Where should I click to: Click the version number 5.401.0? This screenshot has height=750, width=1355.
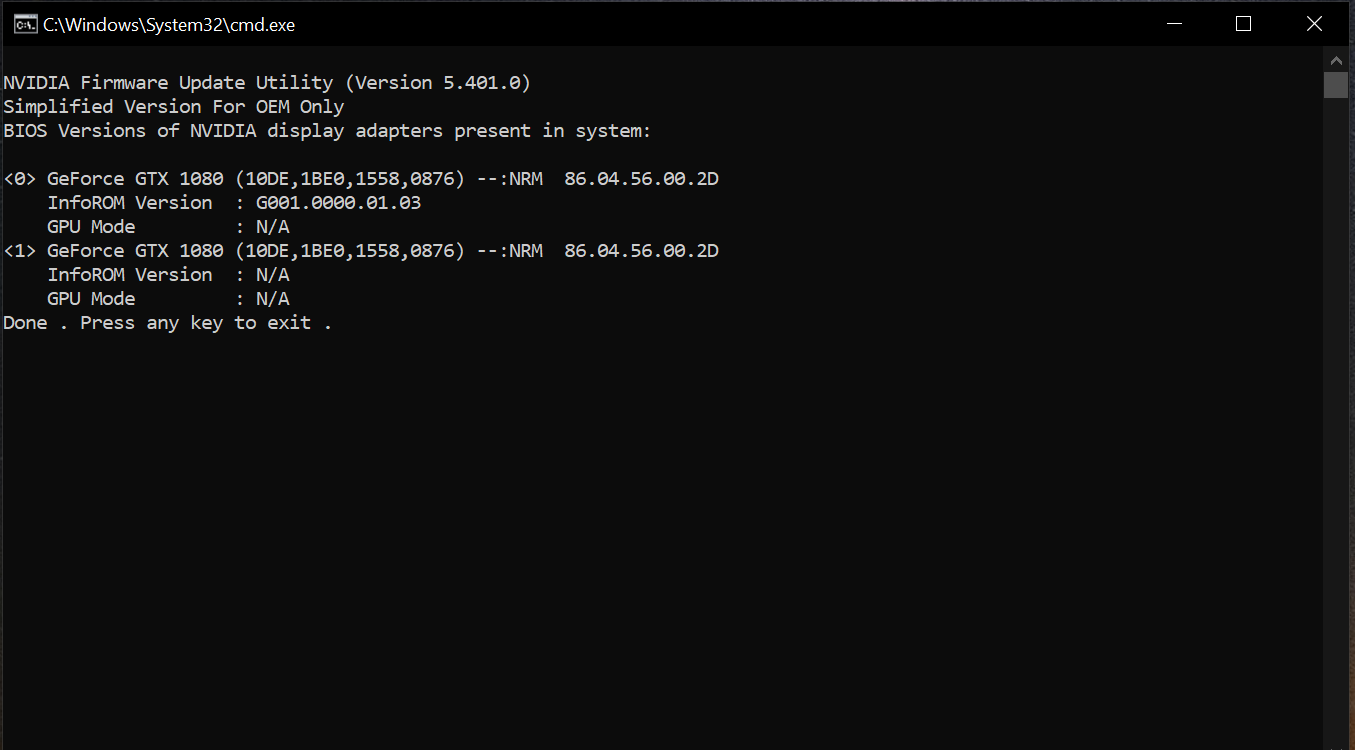(482, 83)
